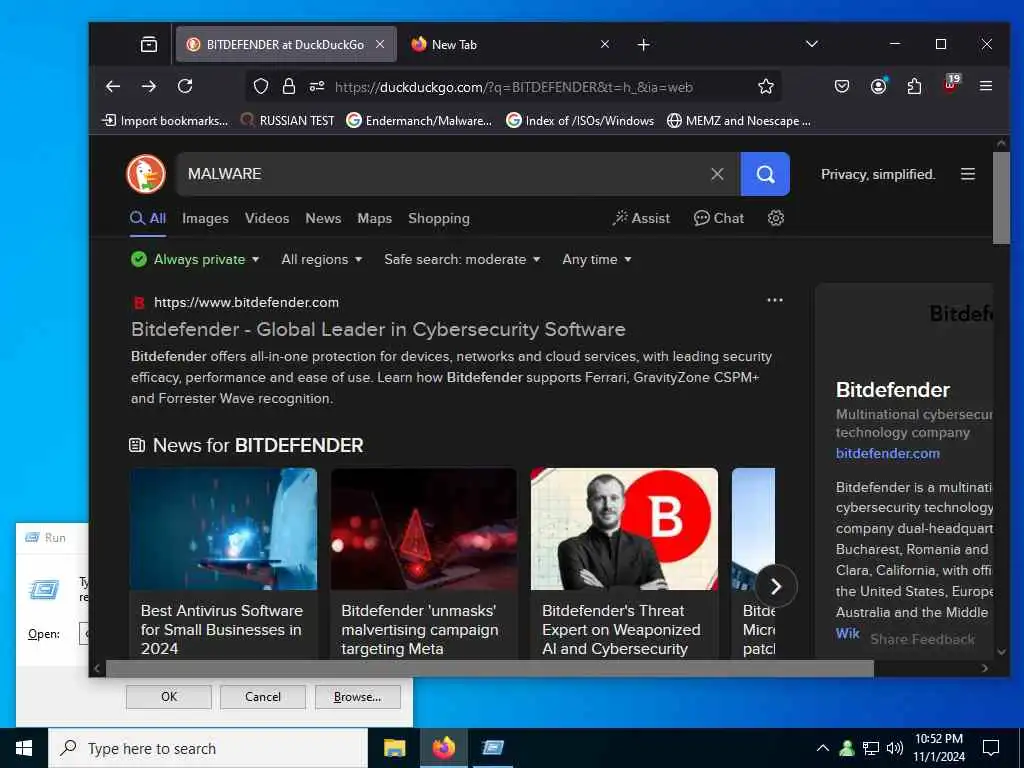Open Firefox View tab list icon
This screenshot has width=1024, height=768.
pyautogui.click(x=149, y=44)
